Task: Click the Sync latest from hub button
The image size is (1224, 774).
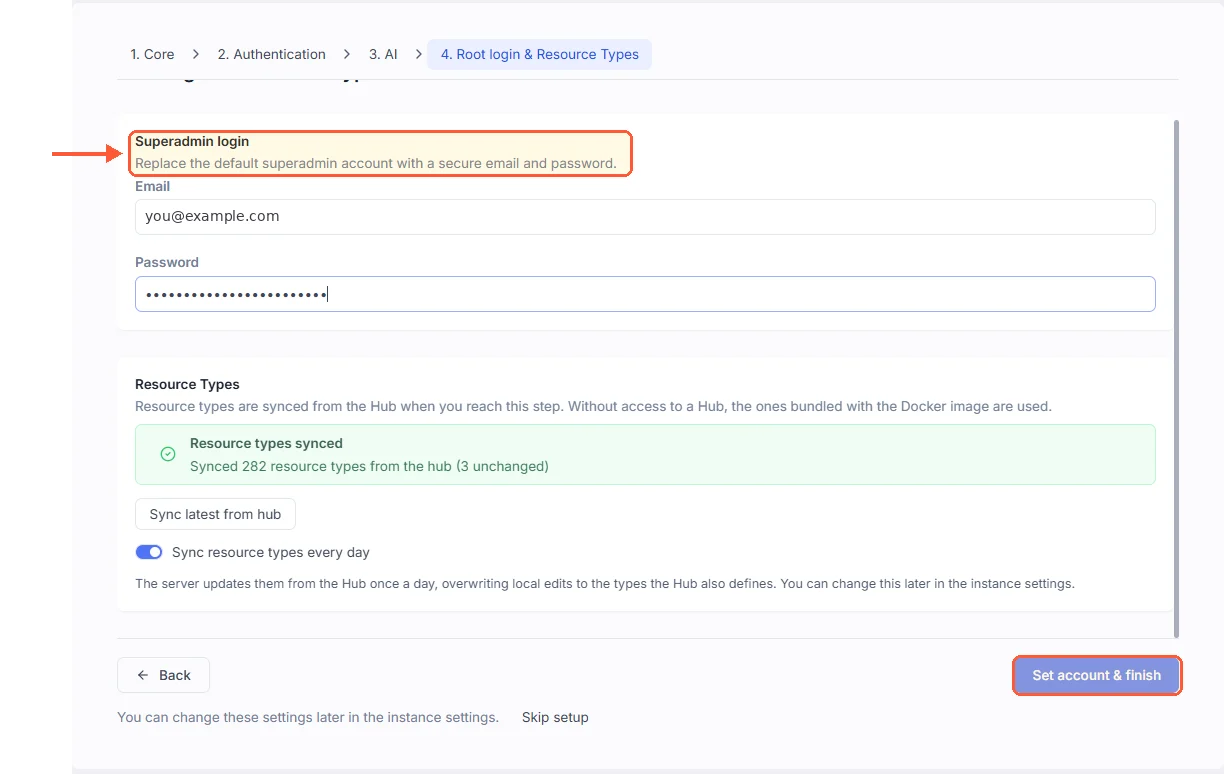Action: point(215,514)
